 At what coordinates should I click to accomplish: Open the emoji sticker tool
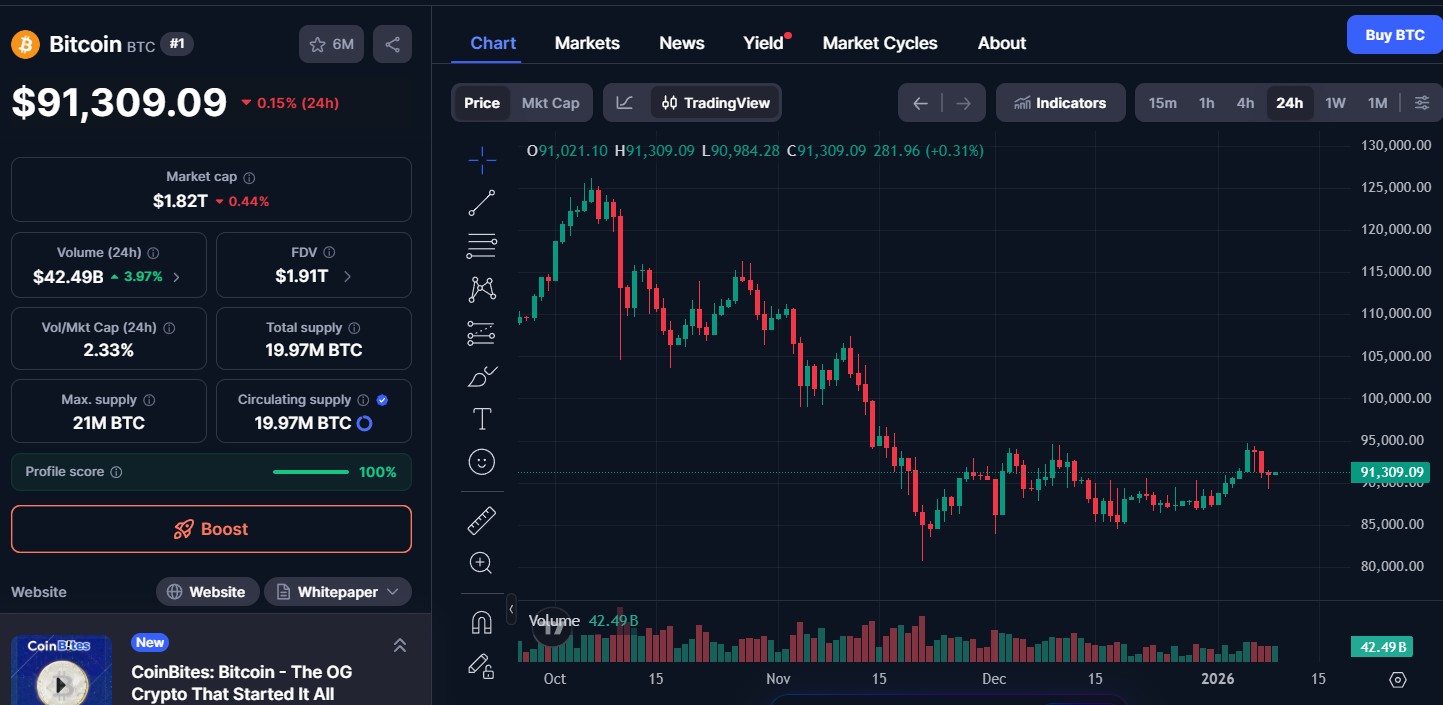click(x=481, y=461)
